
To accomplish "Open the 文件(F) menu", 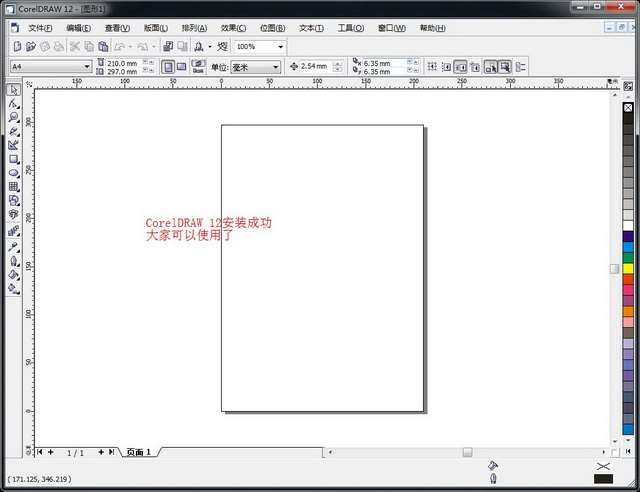I will pyautogui.click(x=41, y=28).
